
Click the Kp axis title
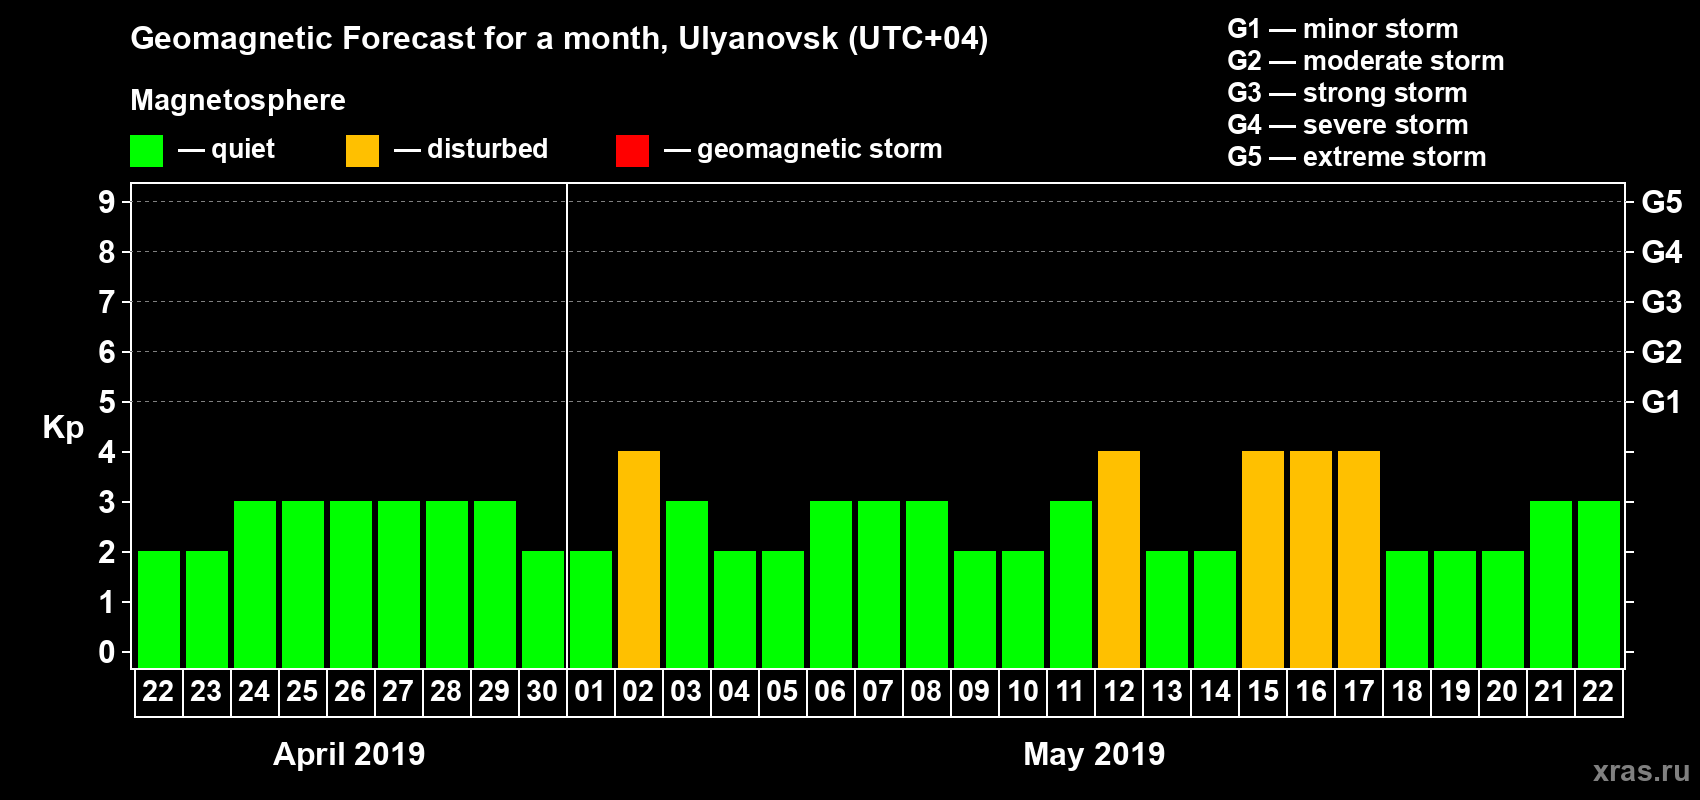click(63, 428)
